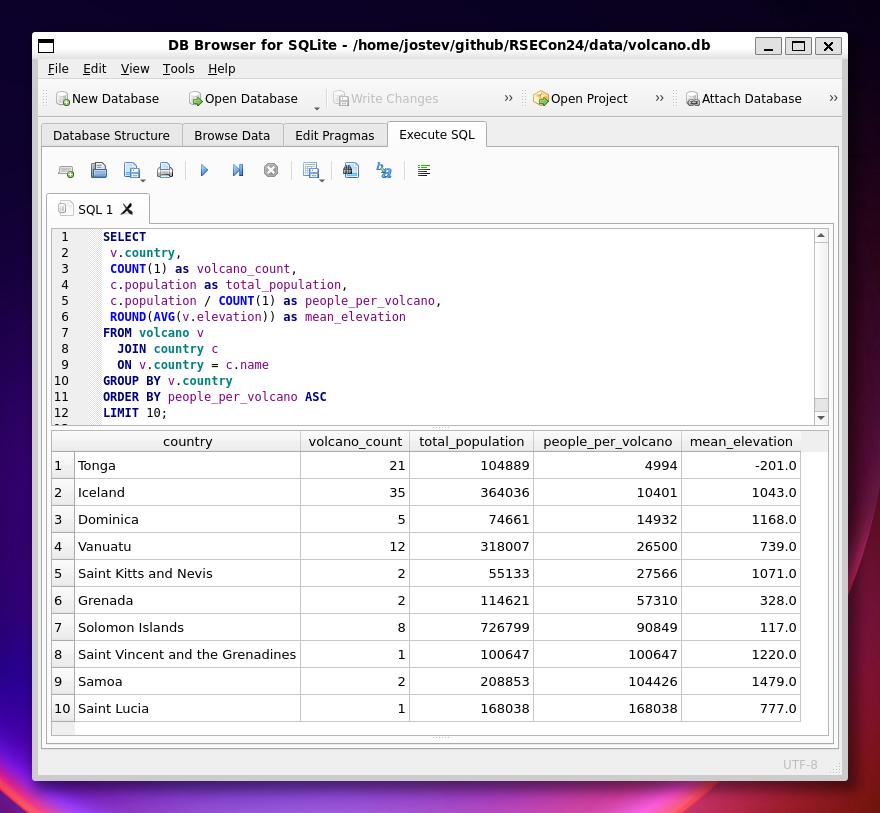This screenshot has width=880, height=813.
Task: Expand the Open Database recent files dropdown arrow
Action: 317,108
